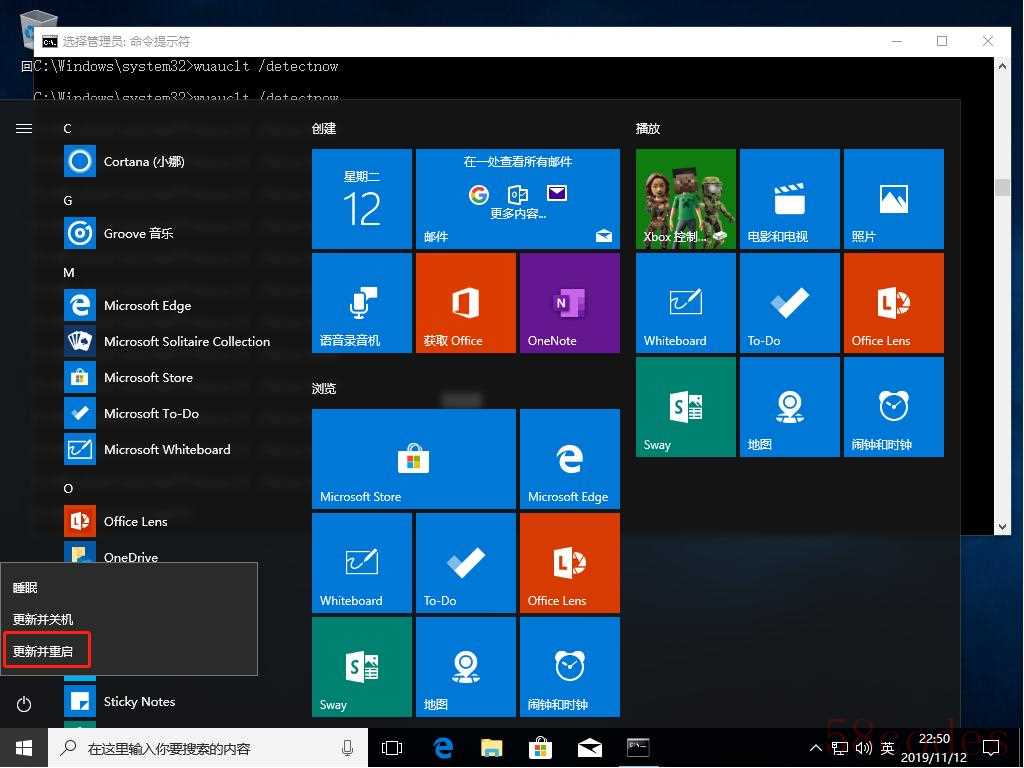Click the Command Prompt scrollbar down arrow

point(1002,526)
